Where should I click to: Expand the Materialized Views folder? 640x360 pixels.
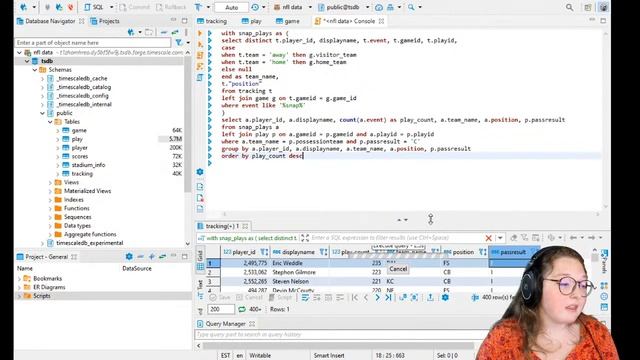(x=50, y=191)
